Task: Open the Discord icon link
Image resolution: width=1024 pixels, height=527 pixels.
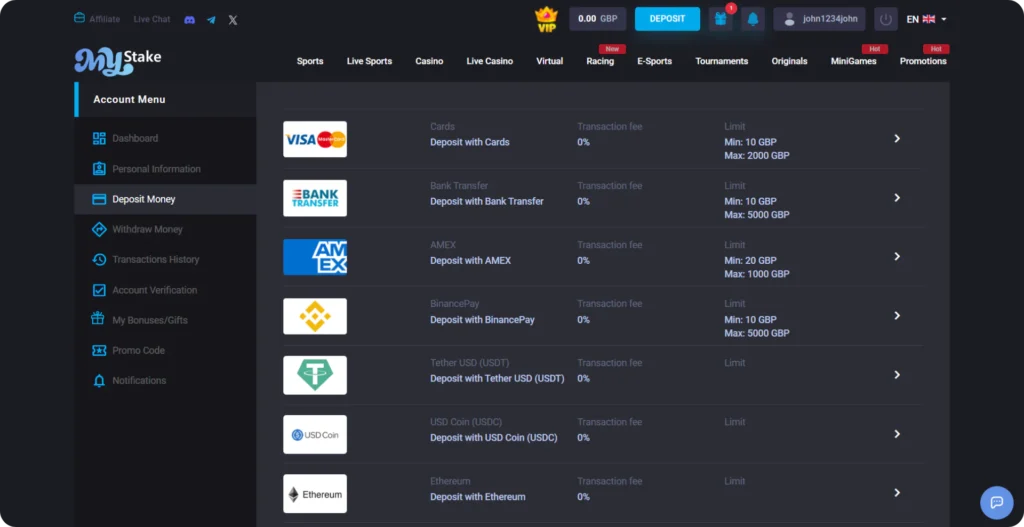Action: click(x=189, y=20)
